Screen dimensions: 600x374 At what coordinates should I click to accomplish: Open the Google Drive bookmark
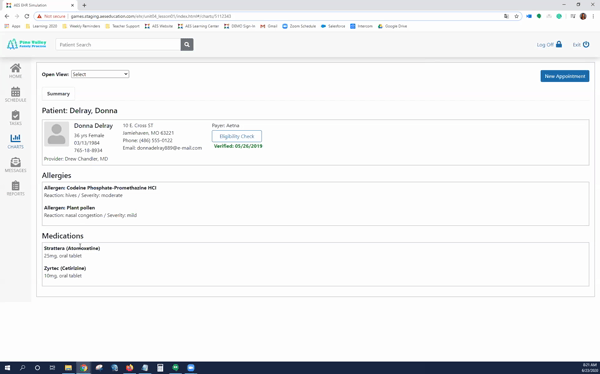tap(392, 26)
